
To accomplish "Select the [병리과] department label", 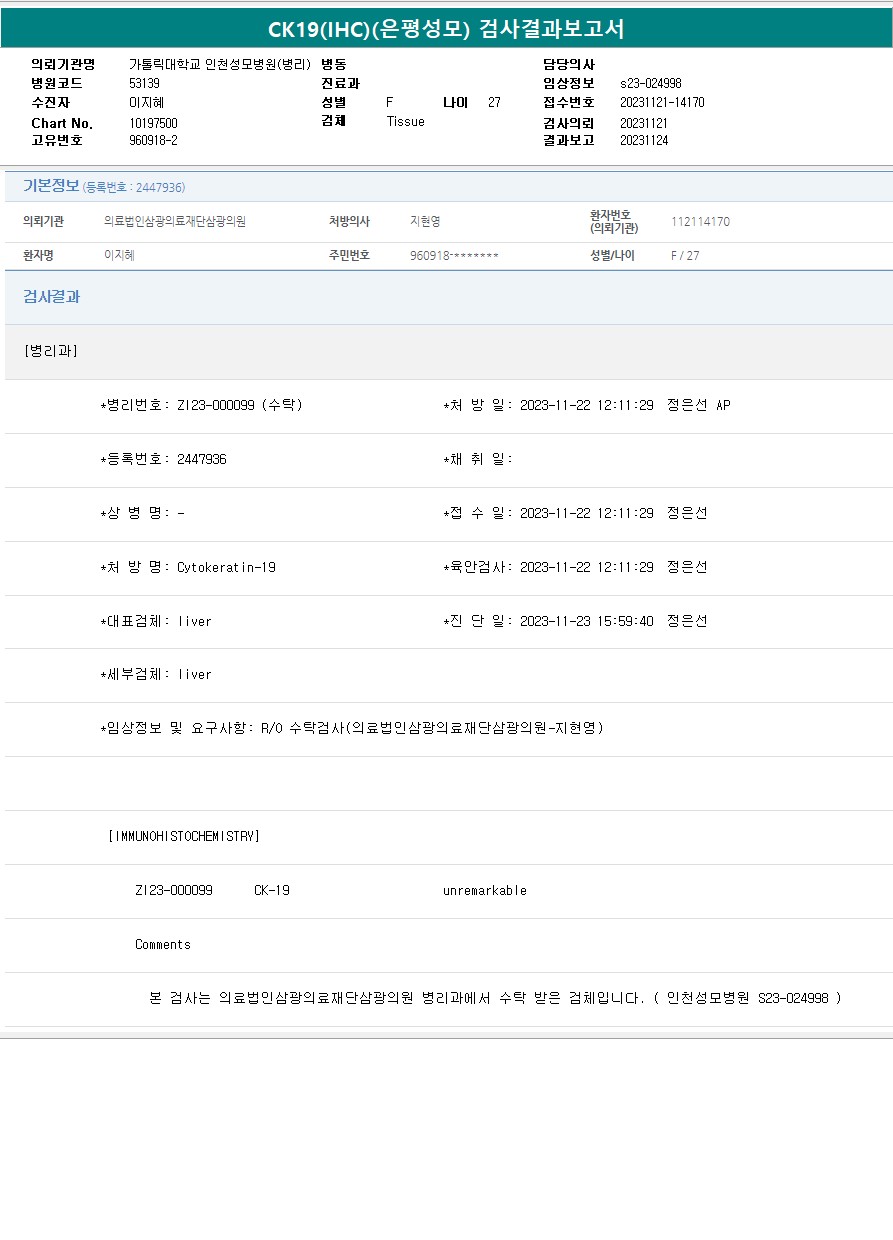I will [50, 351].
